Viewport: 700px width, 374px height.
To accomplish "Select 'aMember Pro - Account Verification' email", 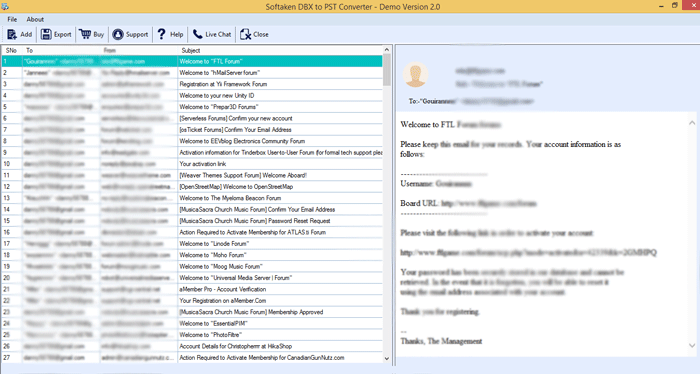I will click(x=192, y=289).
